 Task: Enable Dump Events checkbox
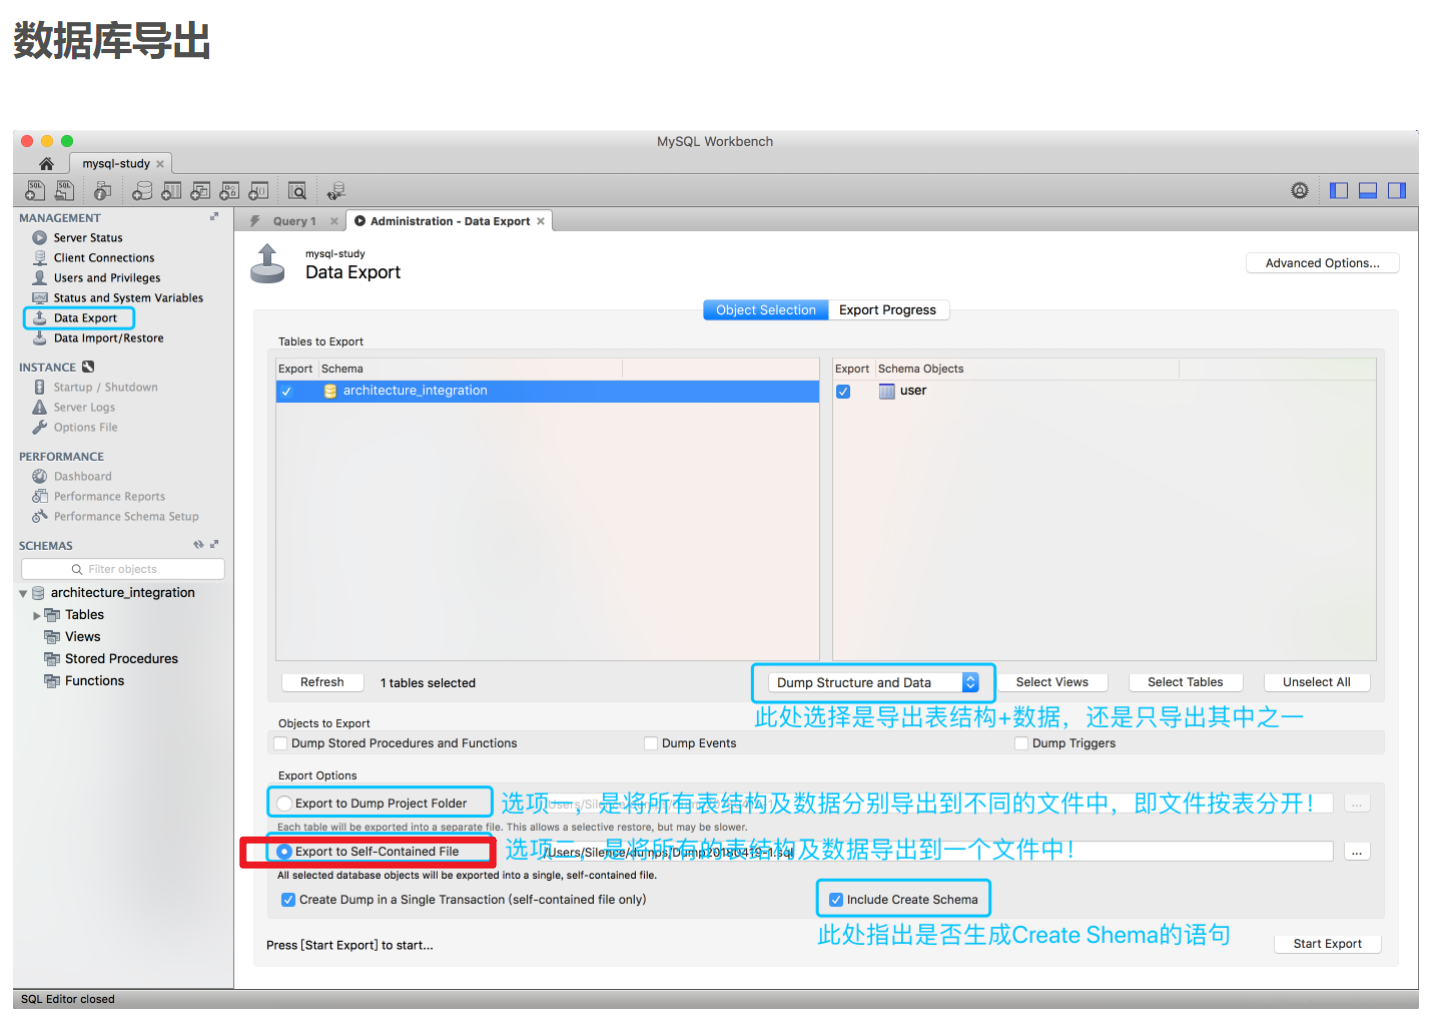(x=651, y=743)
